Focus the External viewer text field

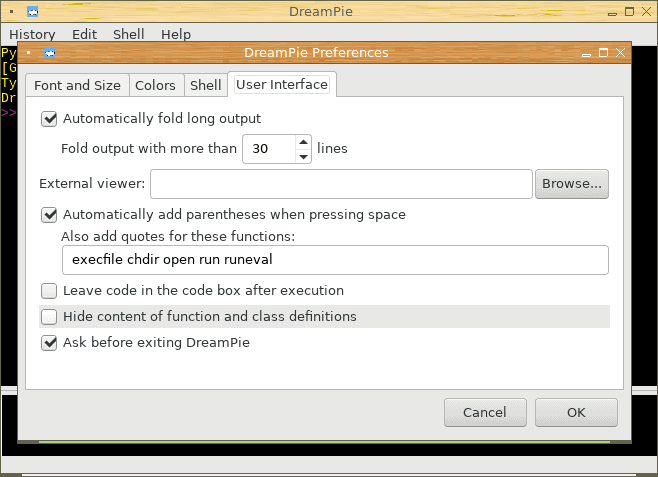(341, 184)
